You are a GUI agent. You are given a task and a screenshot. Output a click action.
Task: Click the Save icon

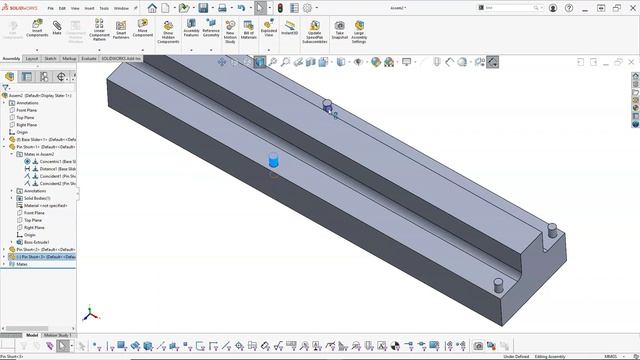point(203,8)
